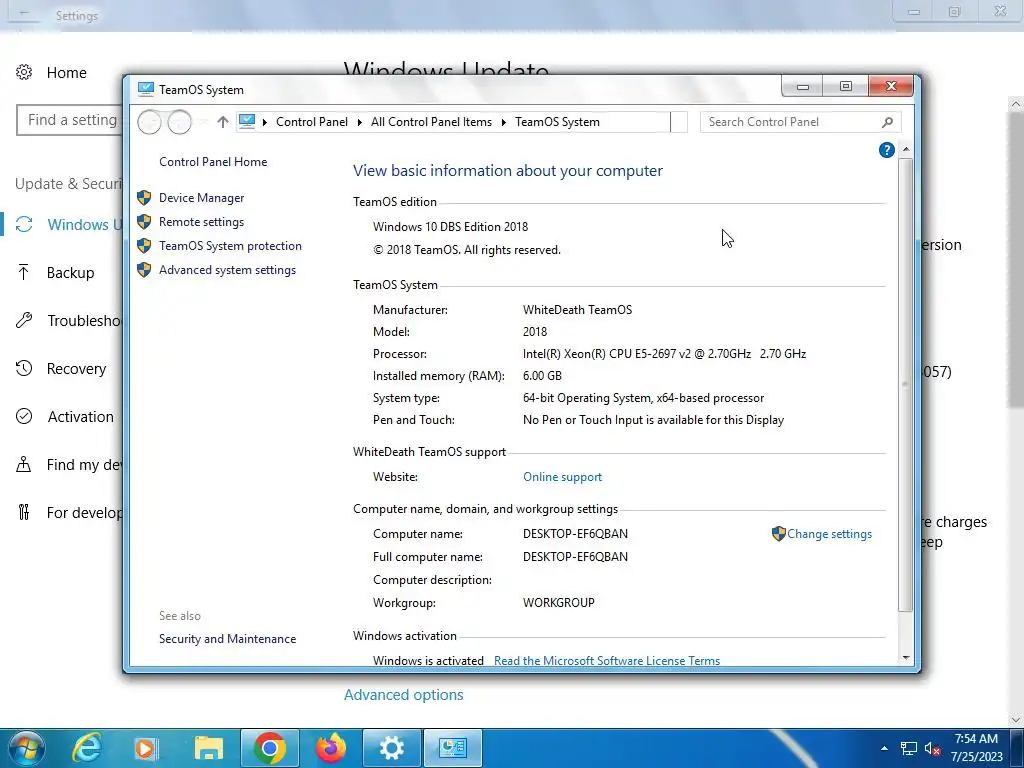The height and width of the screenshot is (768, 1024).
Task: Select All Control Panel Items breadcrumb
Action: coord(431,122)
